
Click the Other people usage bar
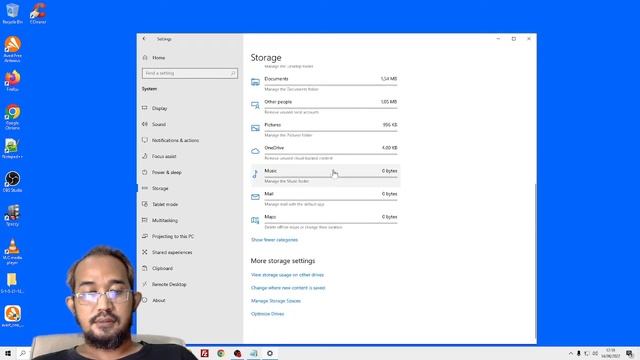point(331,108)
